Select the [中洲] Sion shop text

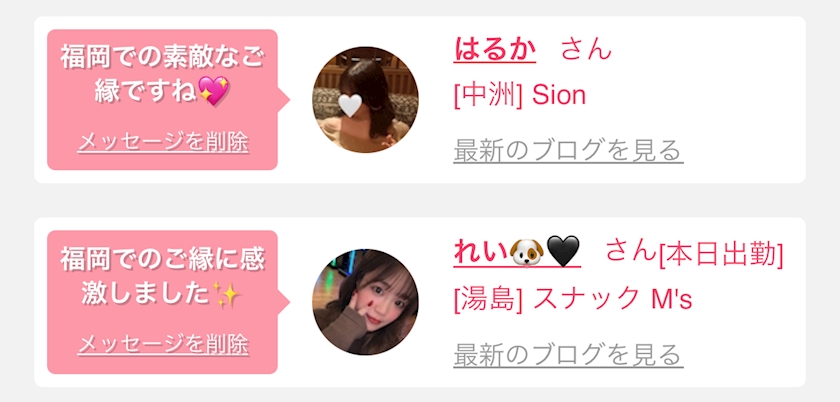(x=520, y=96)
